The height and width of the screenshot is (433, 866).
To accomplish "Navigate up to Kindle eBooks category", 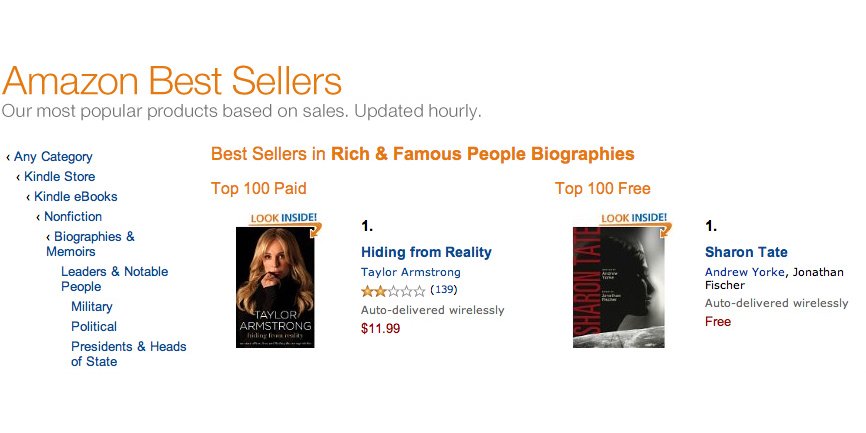I will (75, 197).
